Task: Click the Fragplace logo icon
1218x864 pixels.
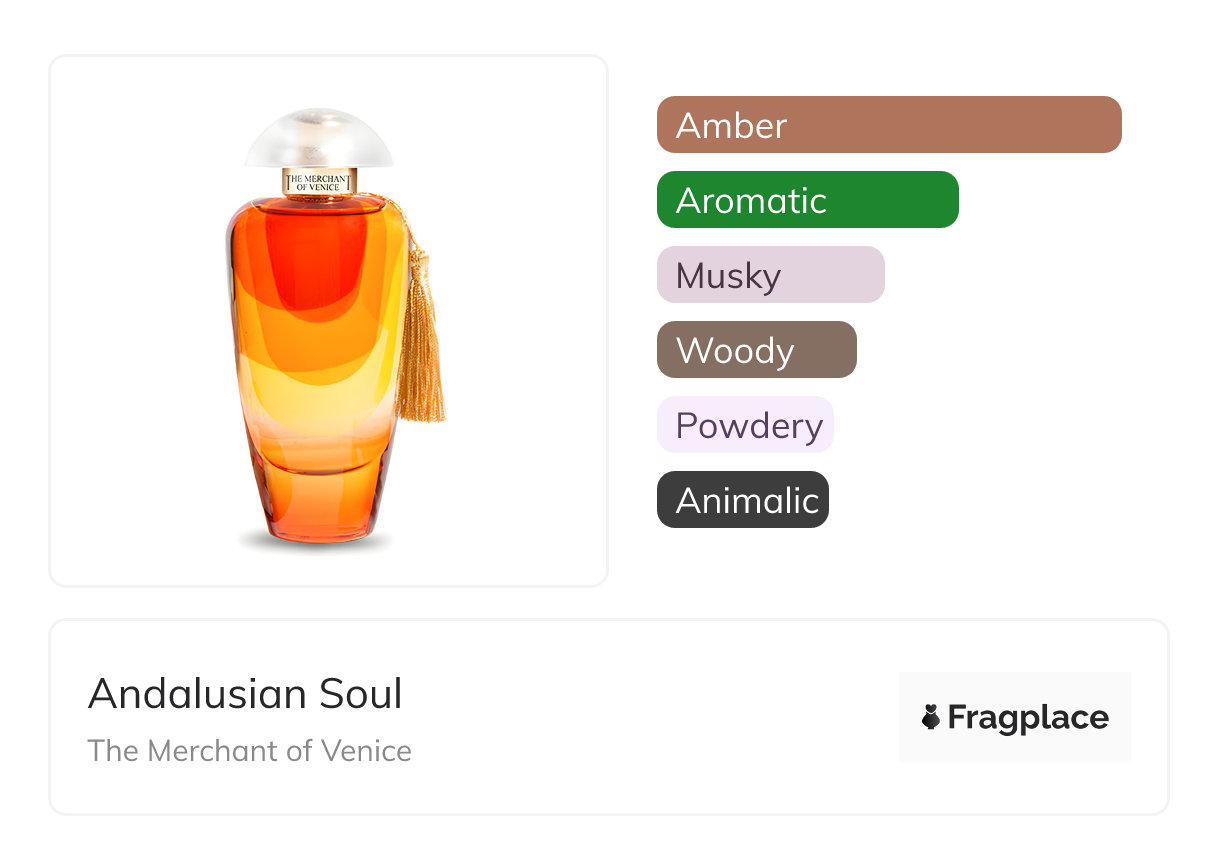Action: coord(931,717)
